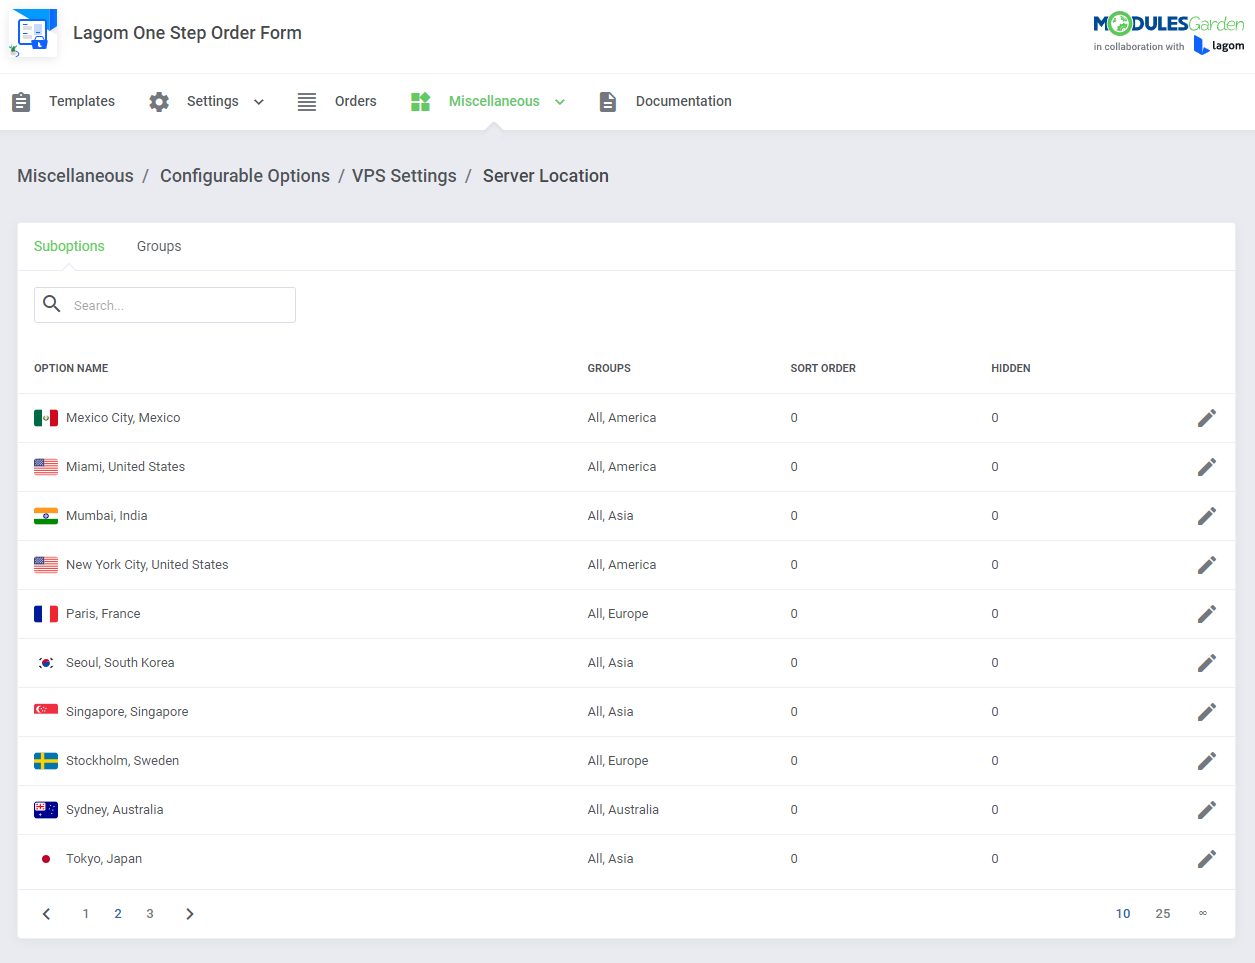1255x963 pixels.
Task: Open the Suboptions tab
Action: pyautogui.click(x=69, y=245)
